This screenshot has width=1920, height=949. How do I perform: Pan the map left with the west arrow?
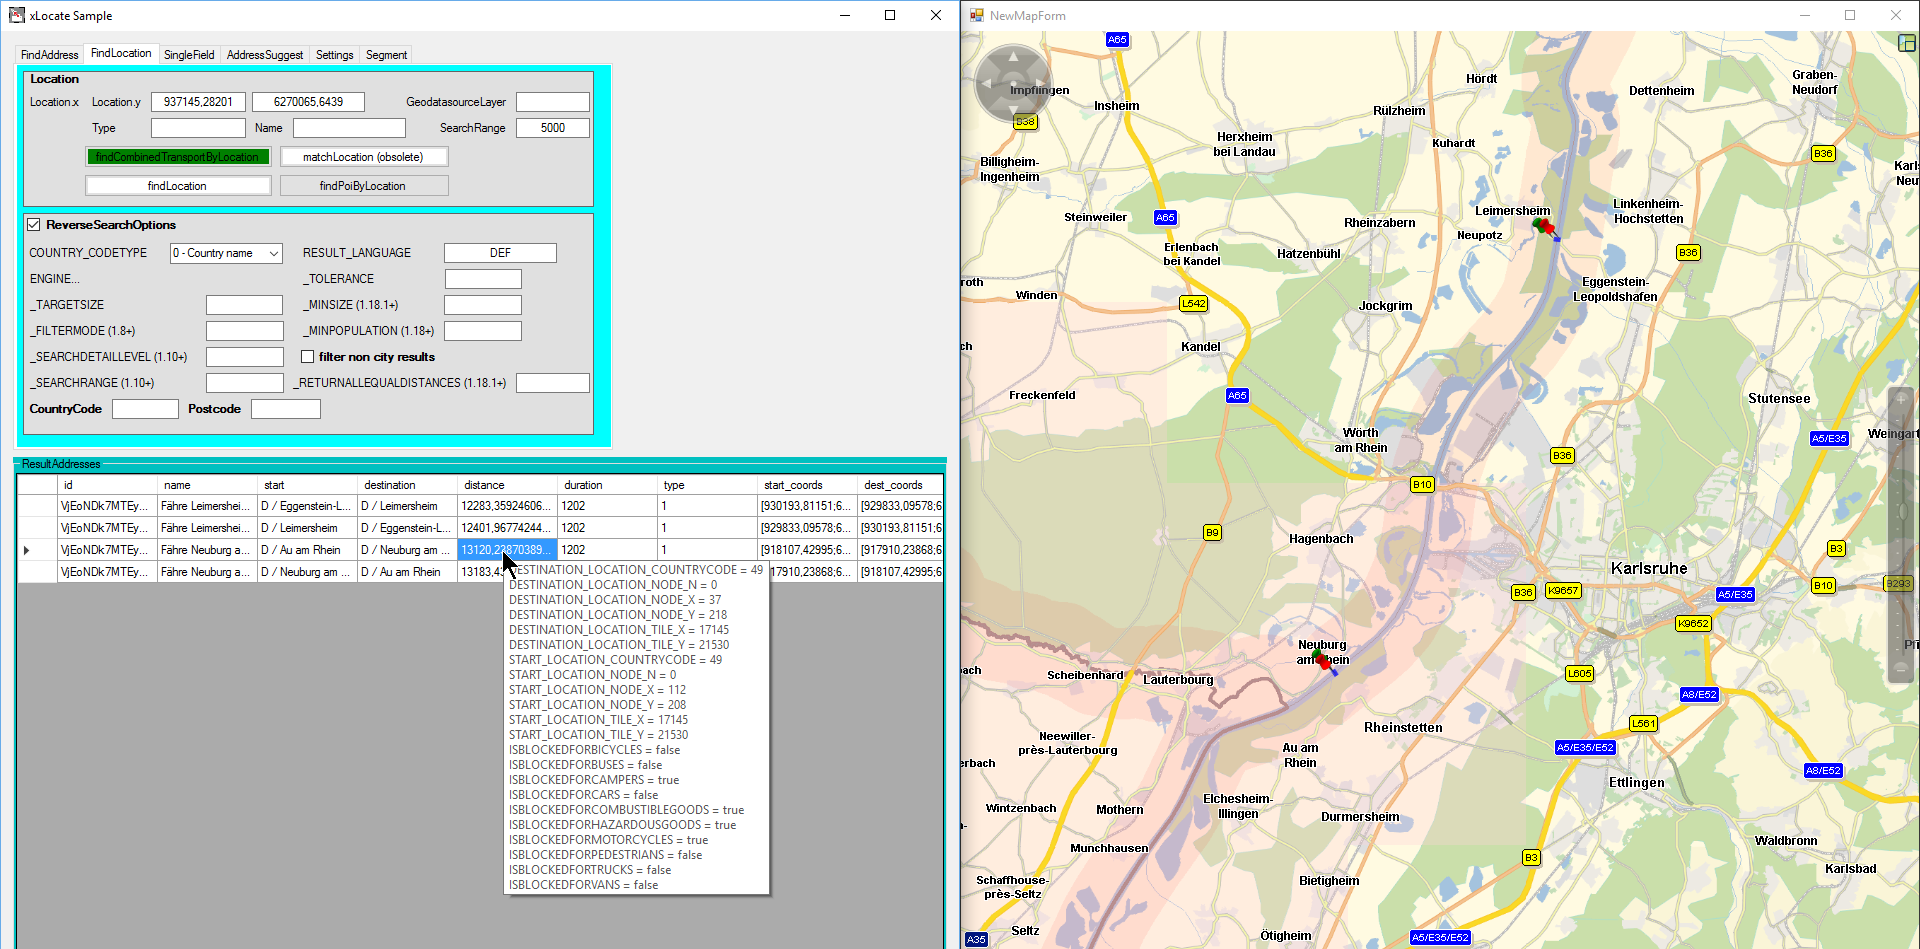tap(986, 84)
